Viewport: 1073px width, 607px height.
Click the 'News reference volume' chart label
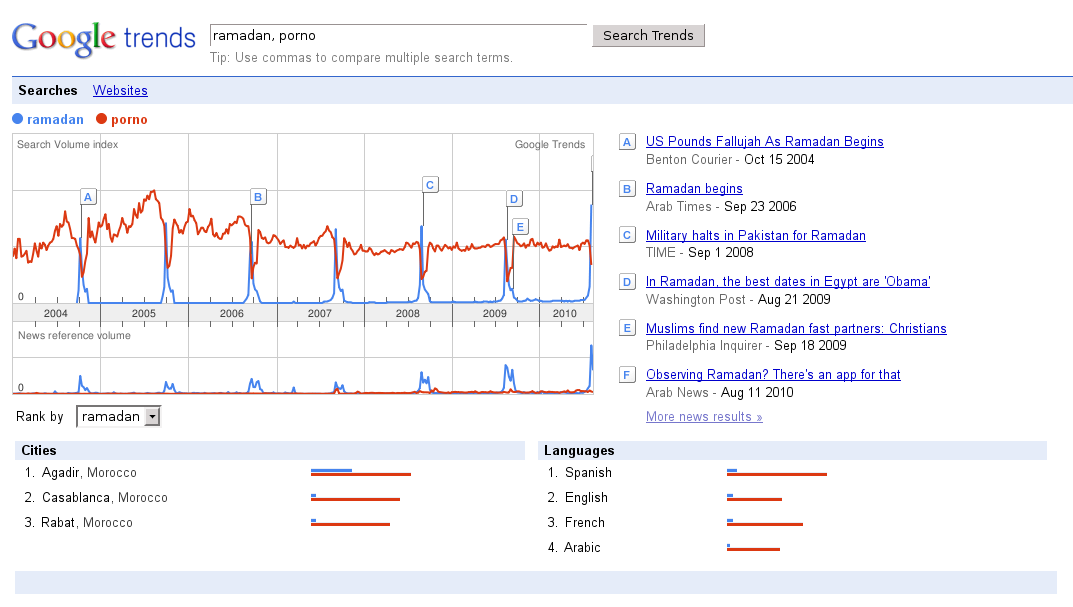tap(74, 335)
